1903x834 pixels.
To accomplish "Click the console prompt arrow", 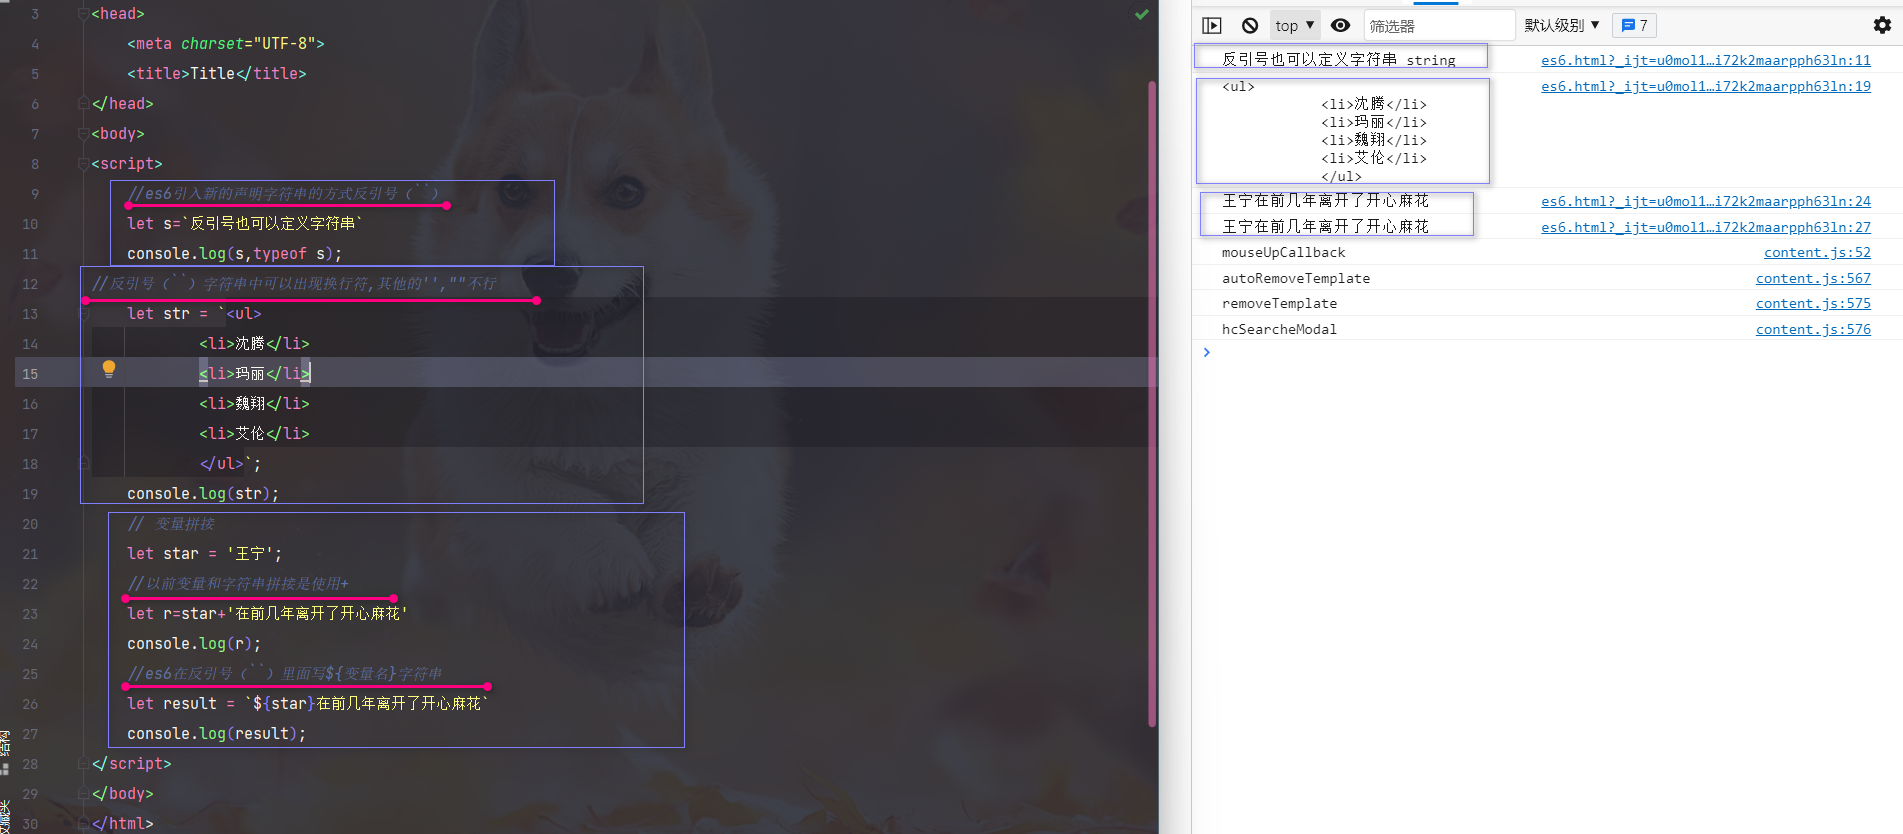I will [x=1207, y=352].
